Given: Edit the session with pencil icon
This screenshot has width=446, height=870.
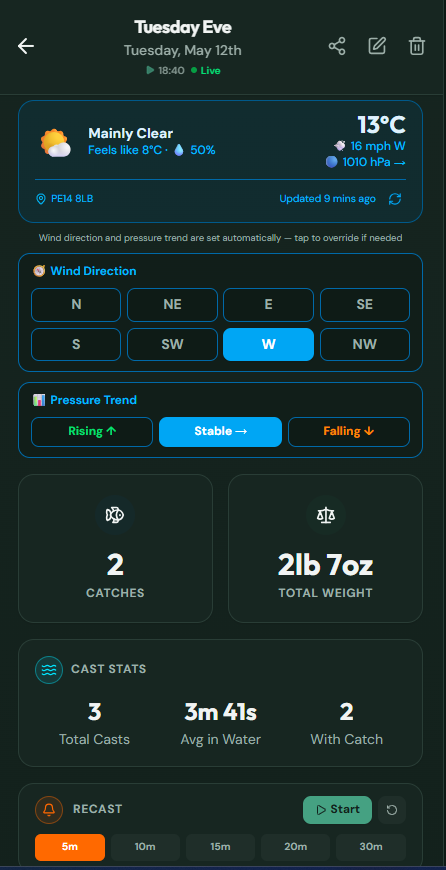Looking at the screenshot, I should point(377,46).
